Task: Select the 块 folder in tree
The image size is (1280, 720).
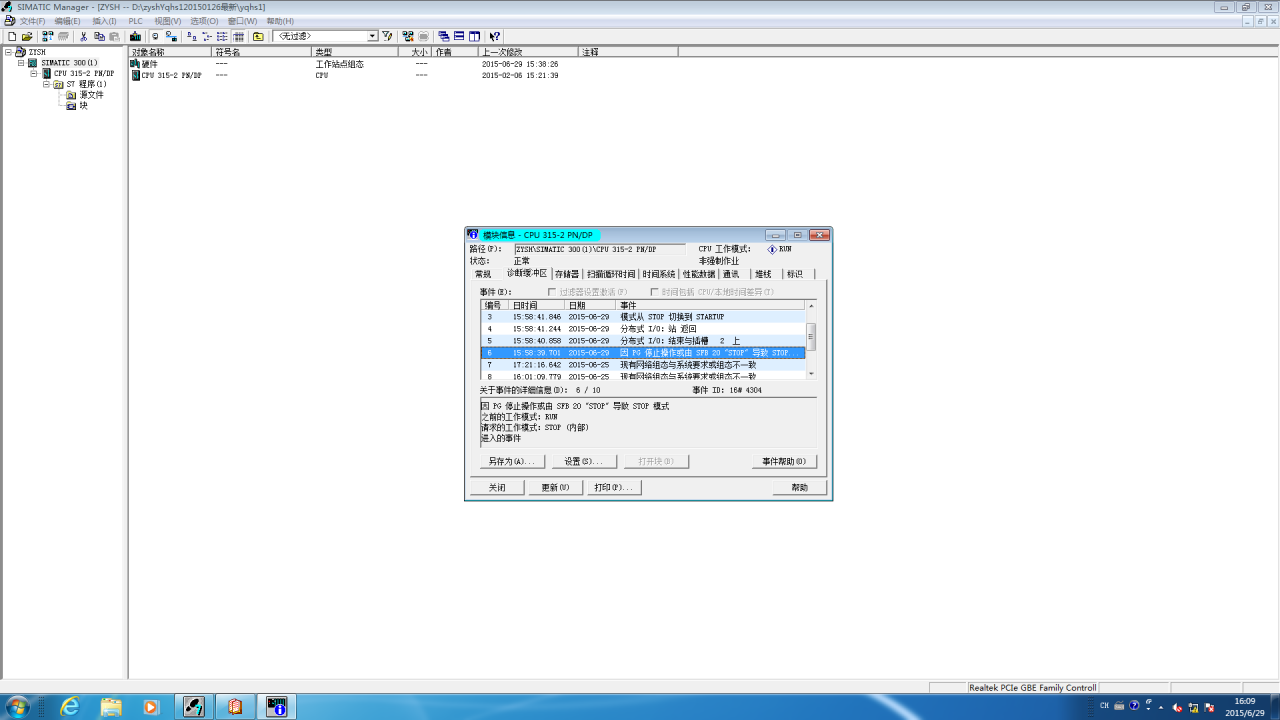Action: tap(84, 105)
